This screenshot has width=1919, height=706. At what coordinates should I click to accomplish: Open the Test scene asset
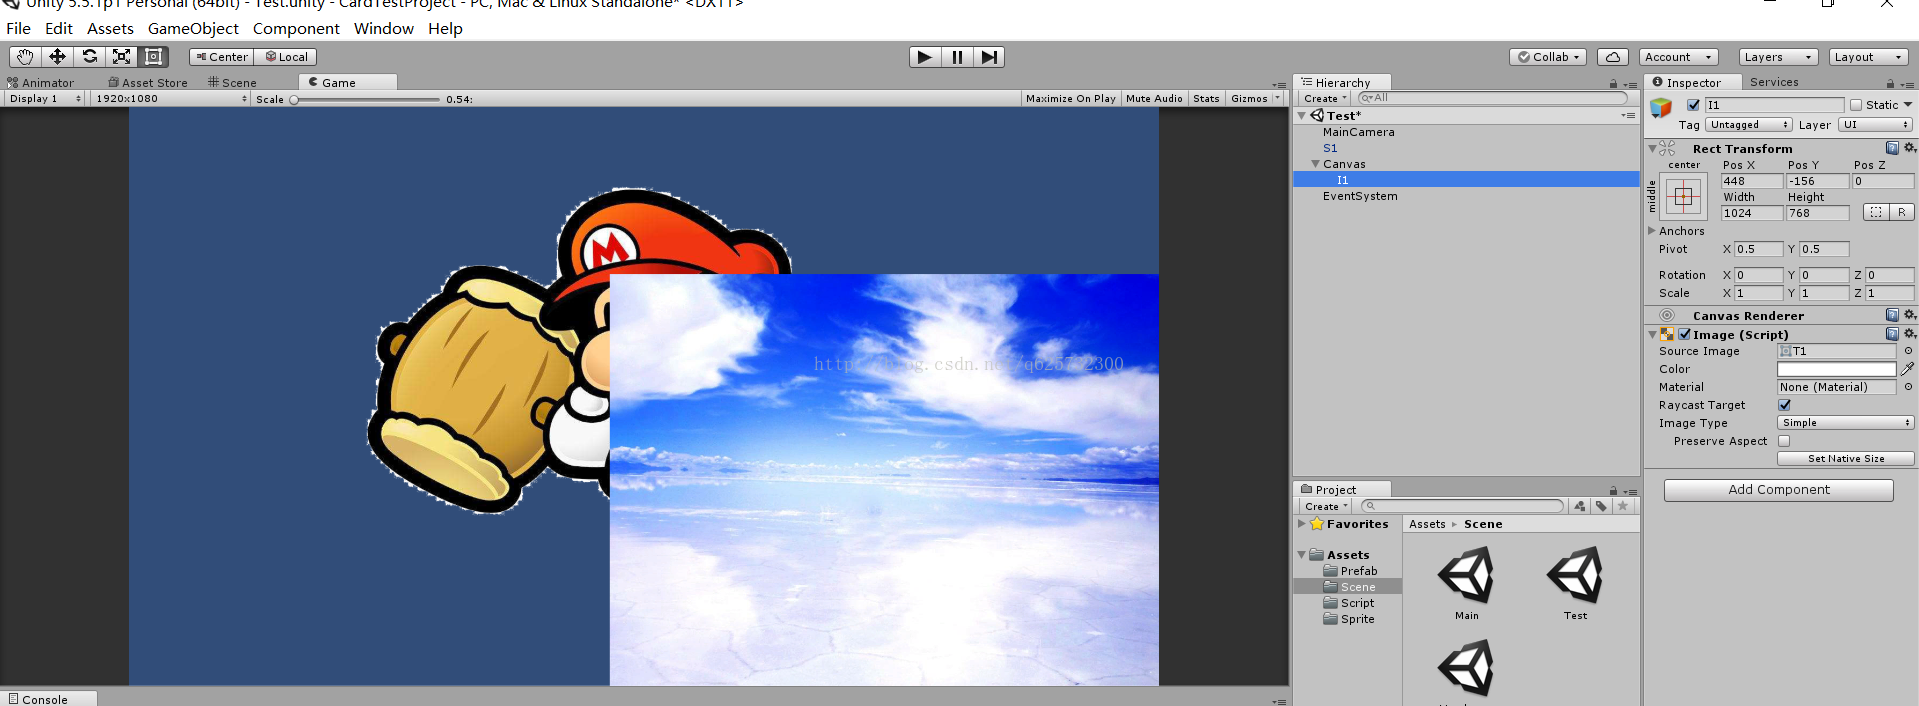pos(1575,584)
